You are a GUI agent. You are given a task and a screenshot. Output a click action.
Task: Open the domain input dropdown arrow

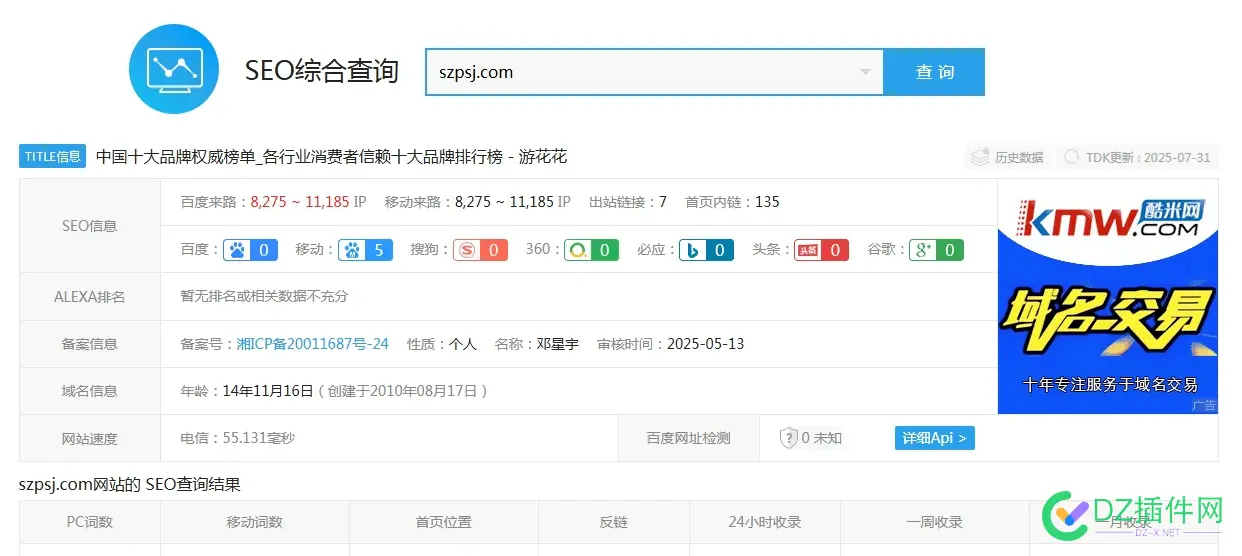865,72
